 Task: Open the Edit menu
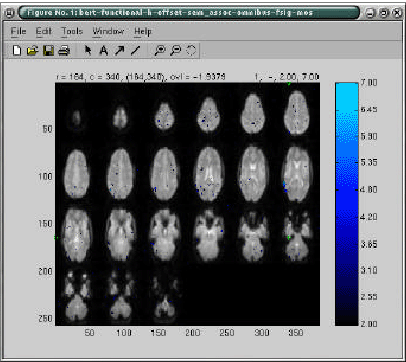tap(44, 31)
